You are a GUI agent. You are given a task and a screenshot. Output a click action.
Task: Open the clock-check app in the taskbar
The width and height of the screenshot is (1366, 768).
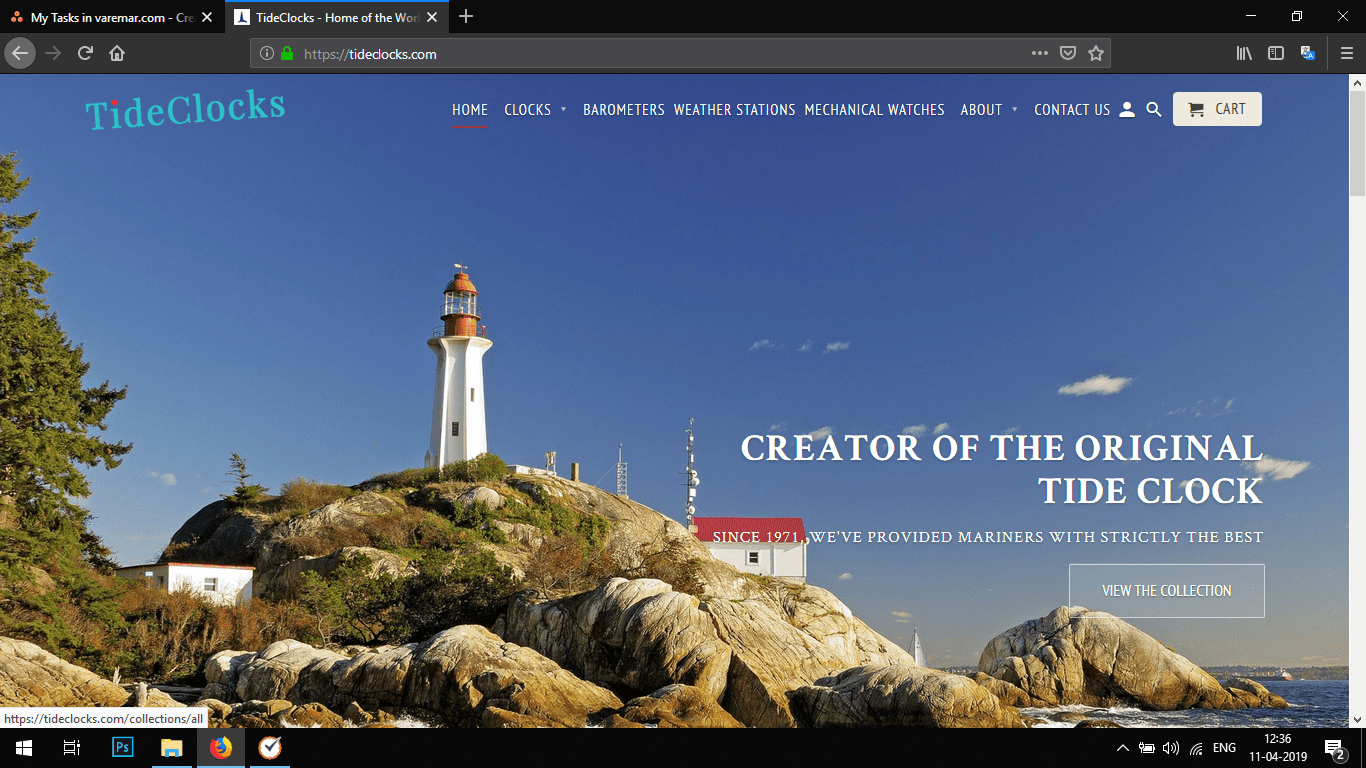click(270, 748)
